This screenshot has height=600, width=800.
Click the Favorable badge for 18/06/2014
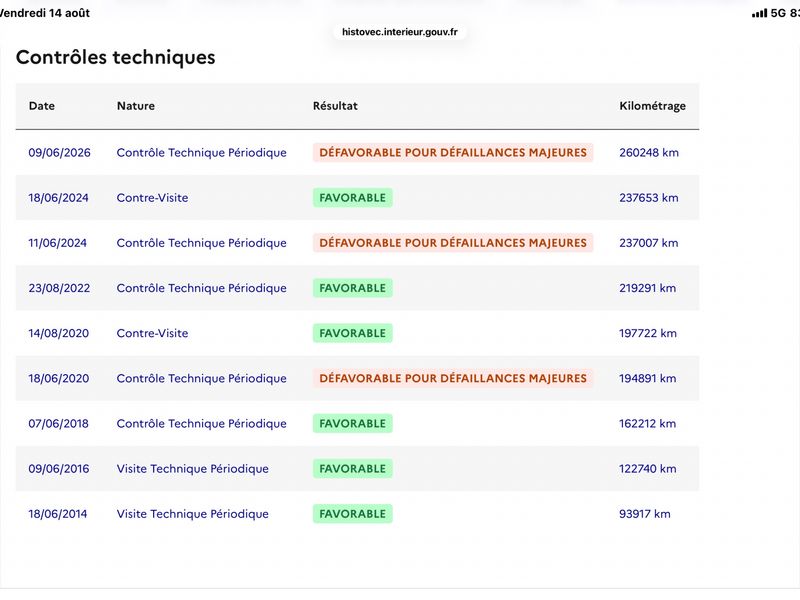[353, 514]
